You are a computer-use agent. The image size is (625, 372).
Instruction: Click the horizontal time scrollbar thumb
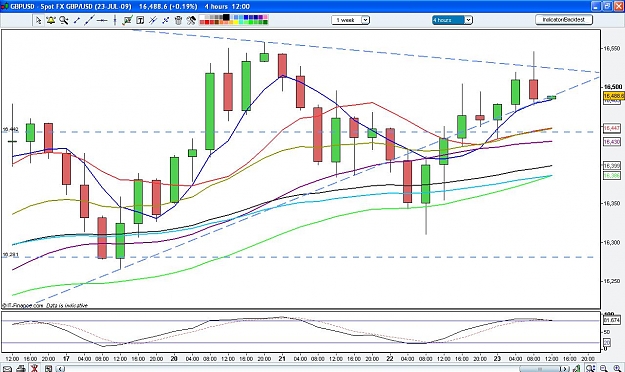click(540, 368)
